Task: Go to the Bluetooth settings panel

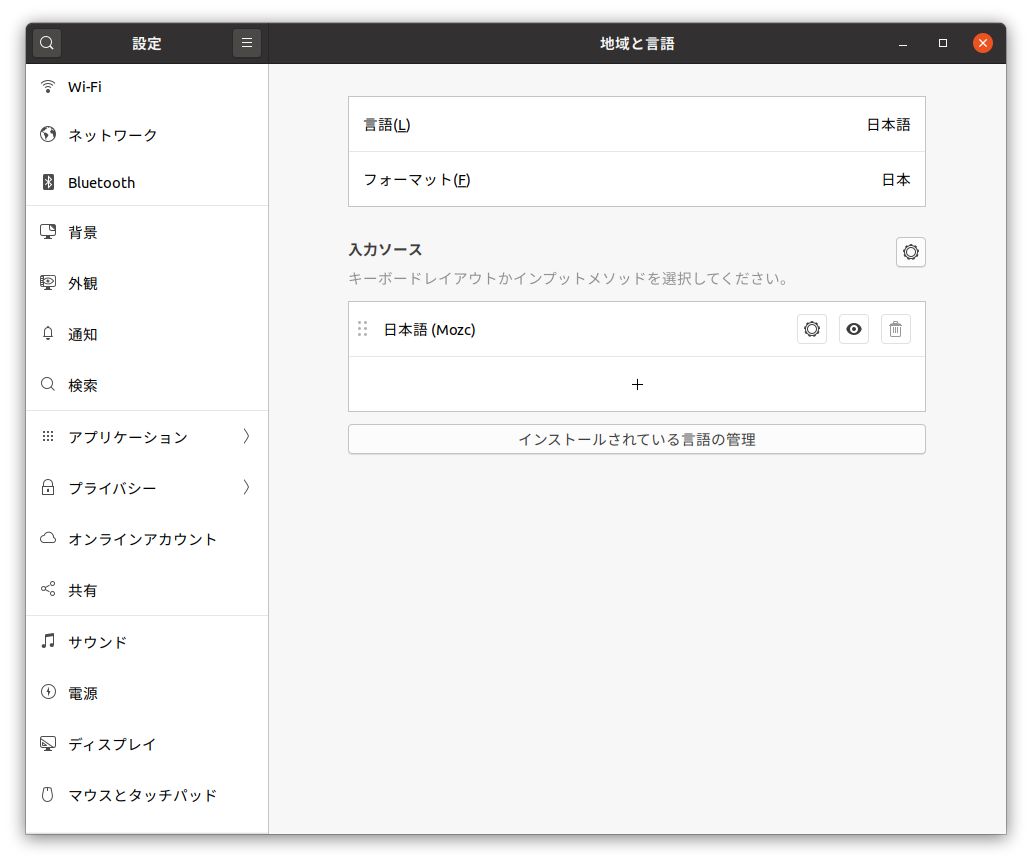Action: (101, 183)
